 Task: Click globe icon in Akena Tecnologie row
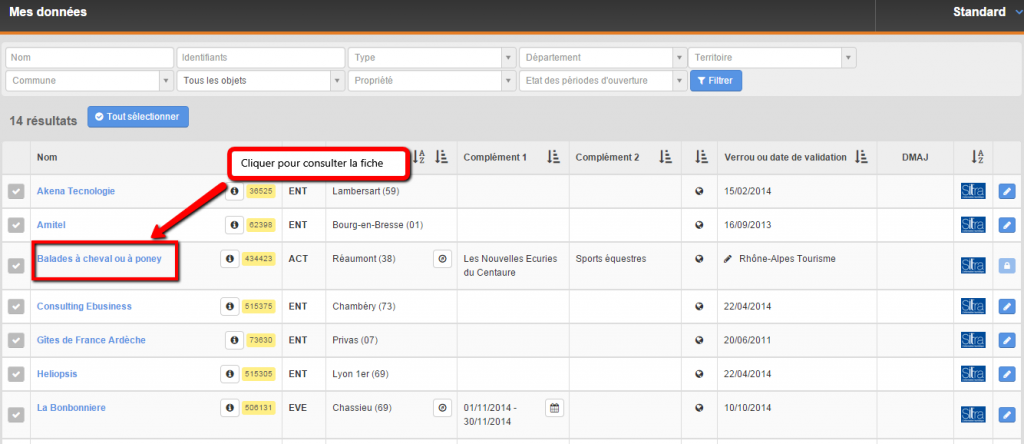(699, 191)
